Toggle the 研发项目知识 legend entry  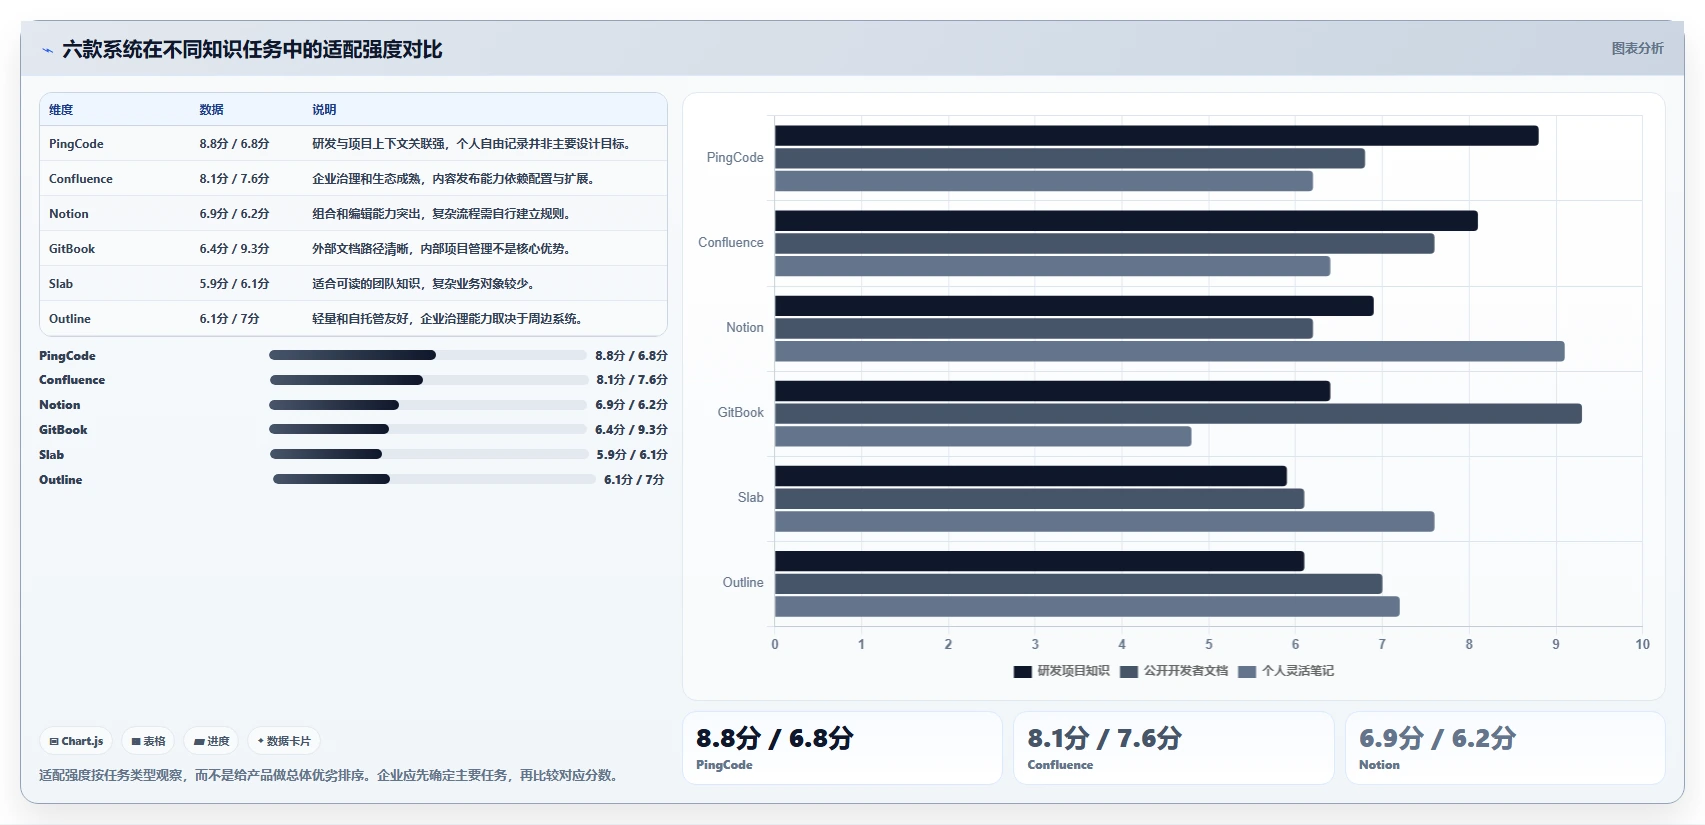click(1062, 671)
